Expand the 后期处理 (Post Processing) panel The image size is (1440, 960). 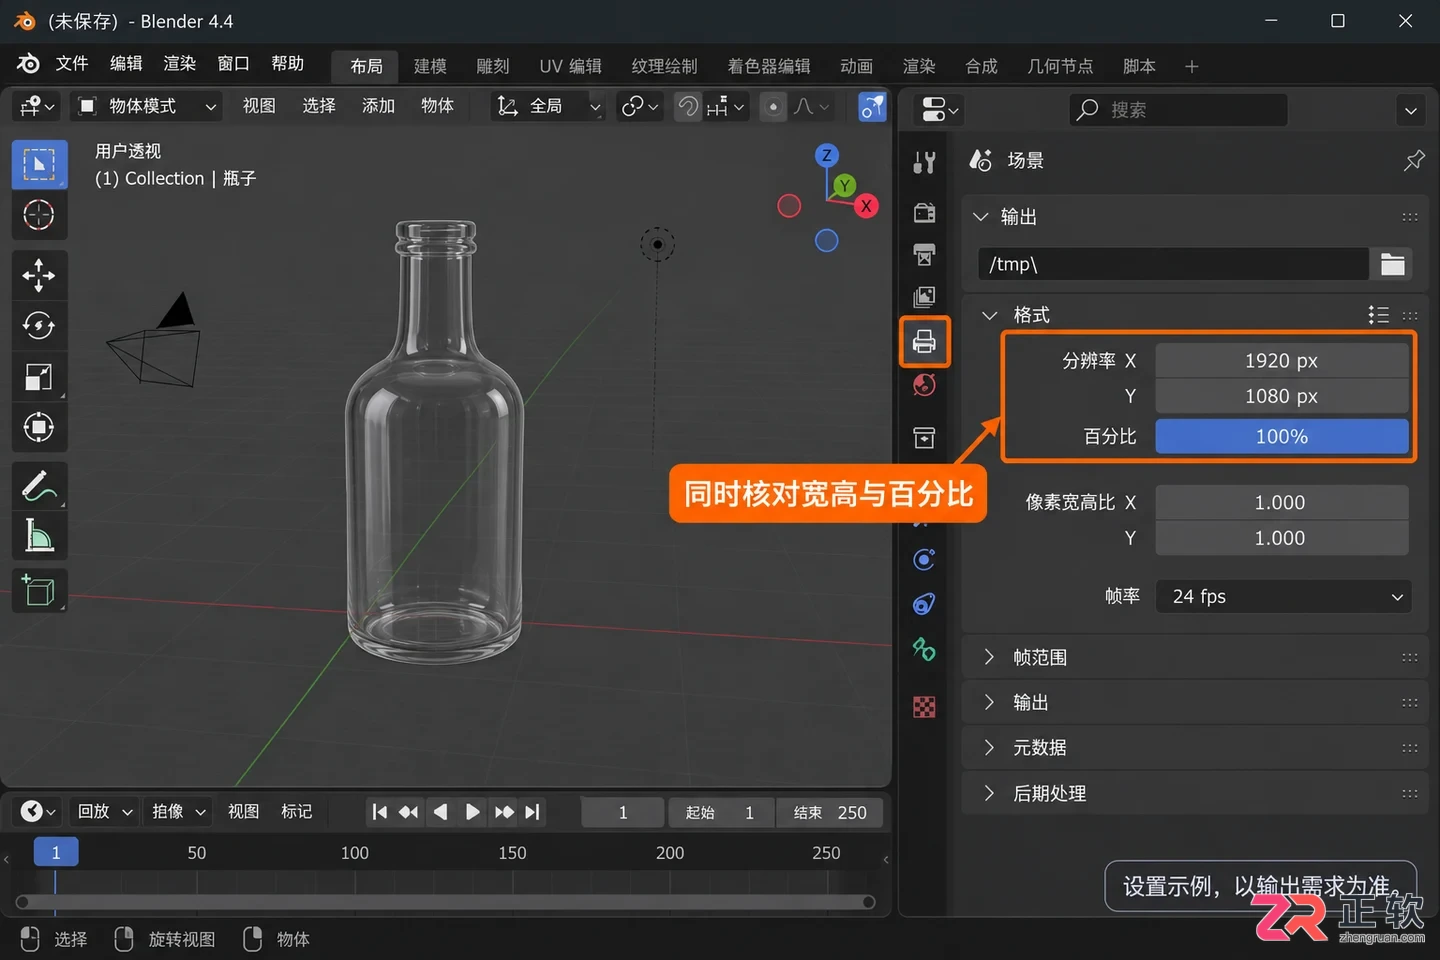coord(989,793)
